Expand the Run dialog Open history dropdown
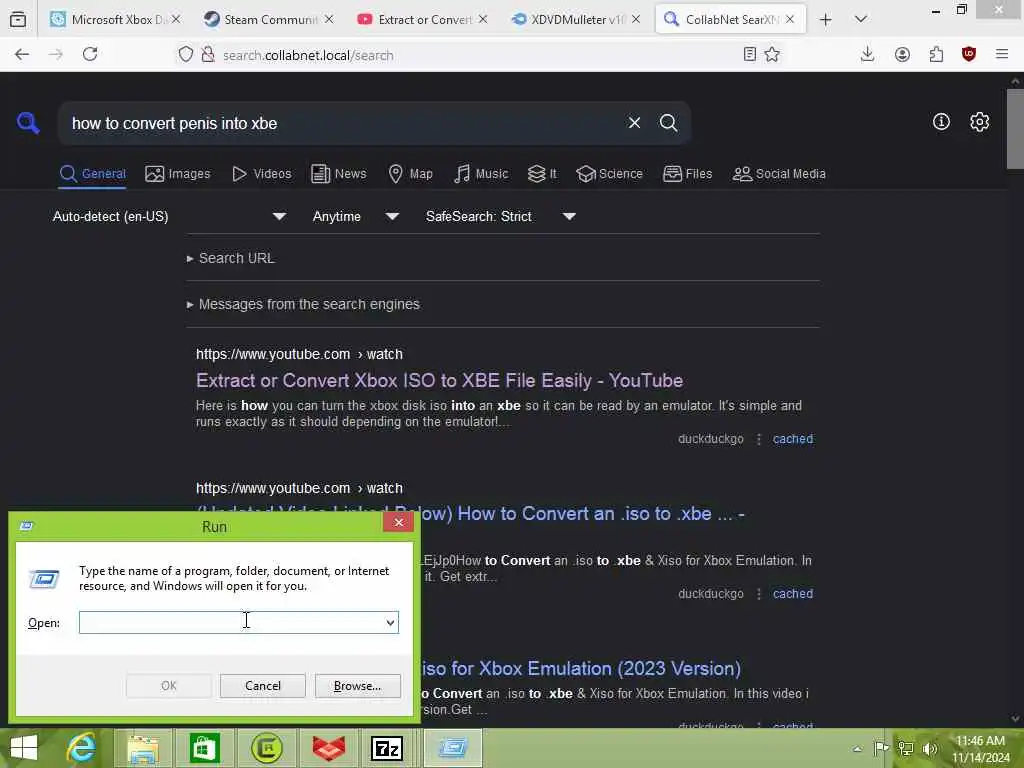This screenshot has height=768, width=1024. click(x=391, y=622)
